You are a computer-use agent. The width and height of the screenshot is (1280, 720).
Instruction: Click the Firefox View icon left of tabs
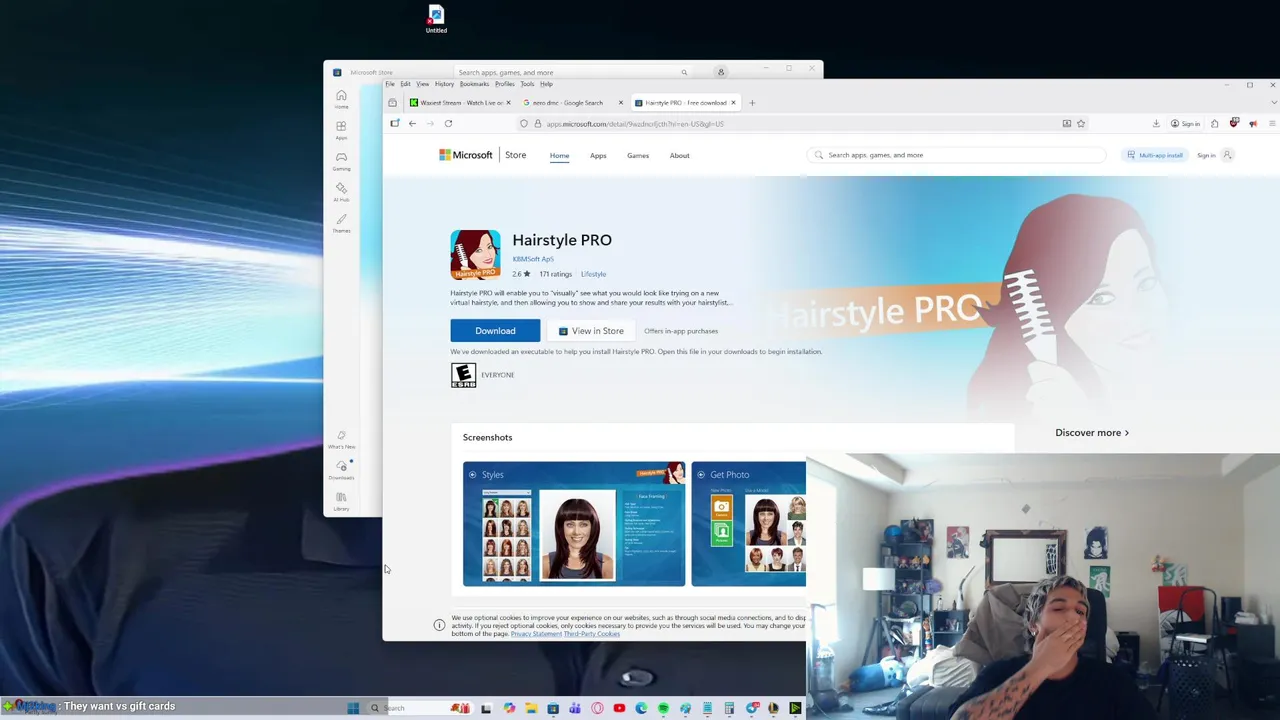click(392, 103)
